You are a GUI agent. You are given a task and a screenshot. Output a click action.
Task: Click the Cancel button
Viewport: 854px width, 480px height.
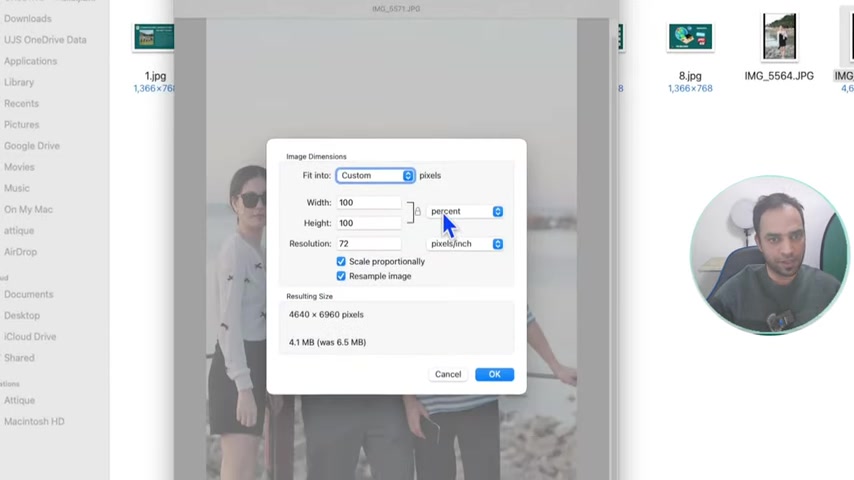448,374
